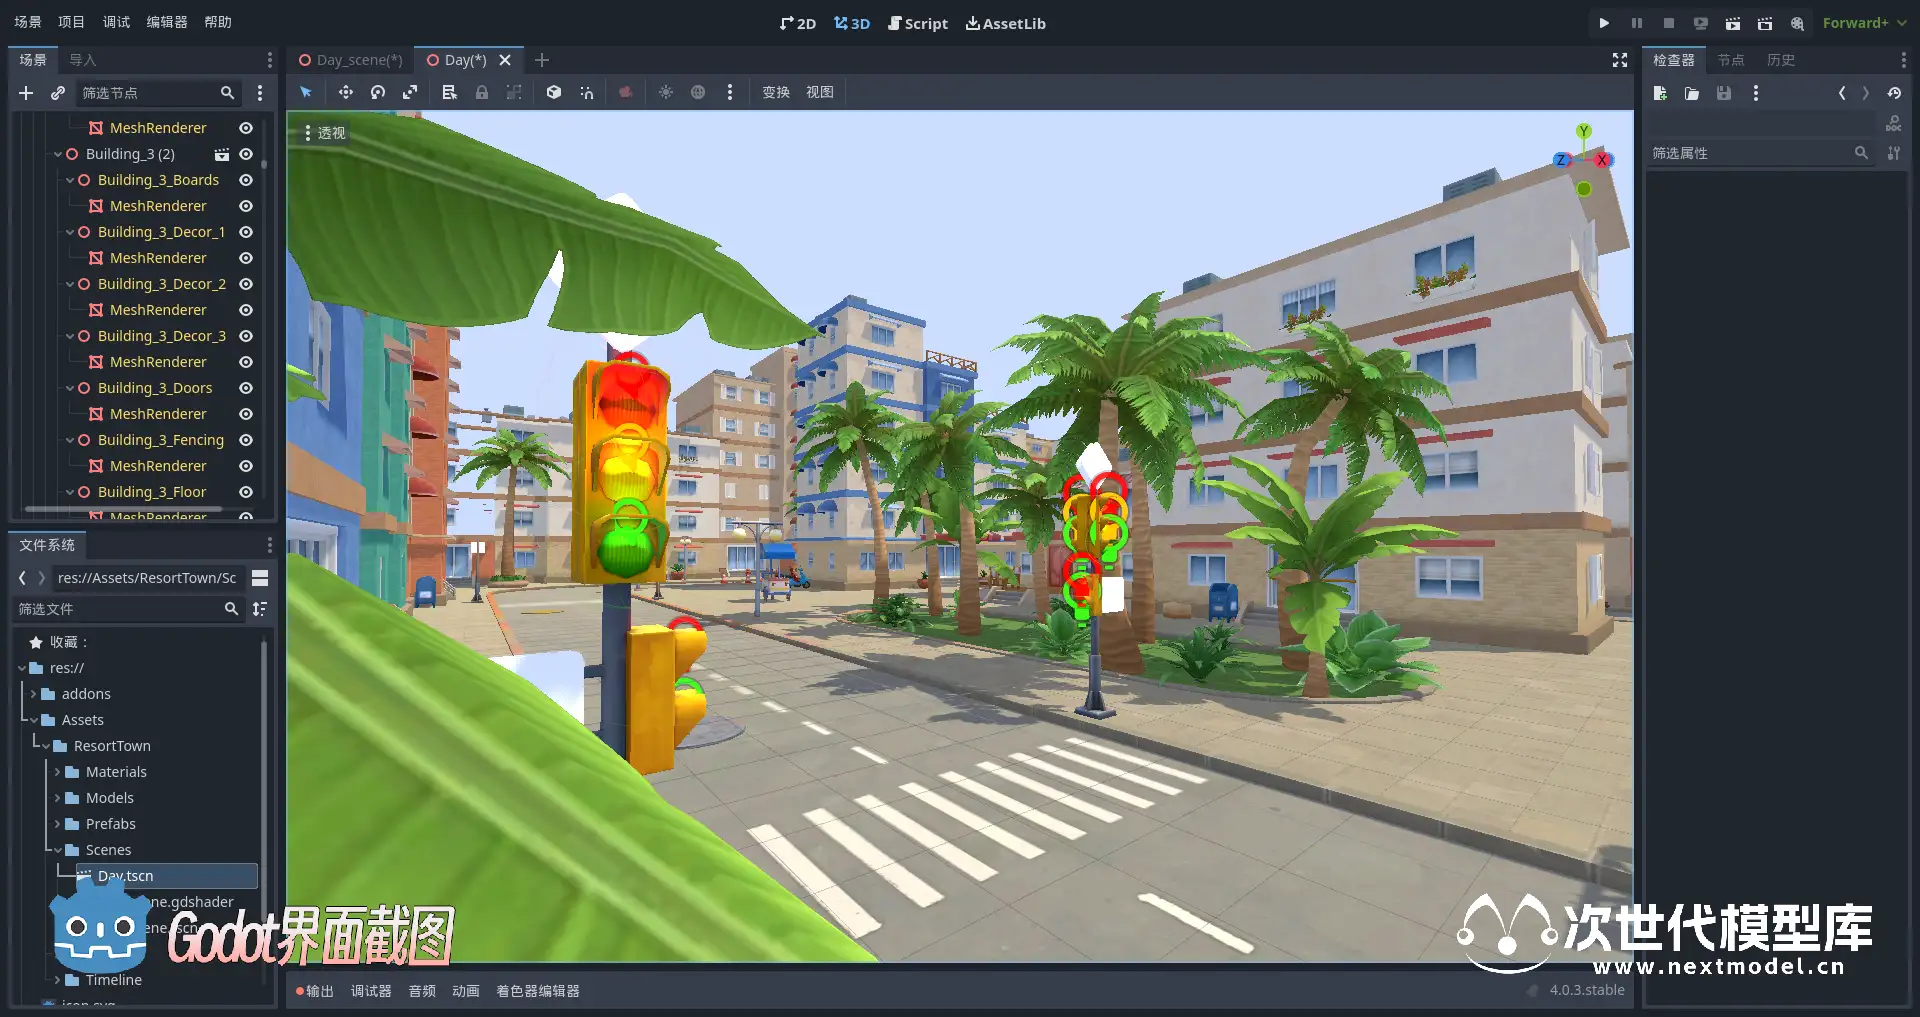Toggle visibility of Building_3_Fencing node
Screen dimensions: 1920x1017
point(246,440)
